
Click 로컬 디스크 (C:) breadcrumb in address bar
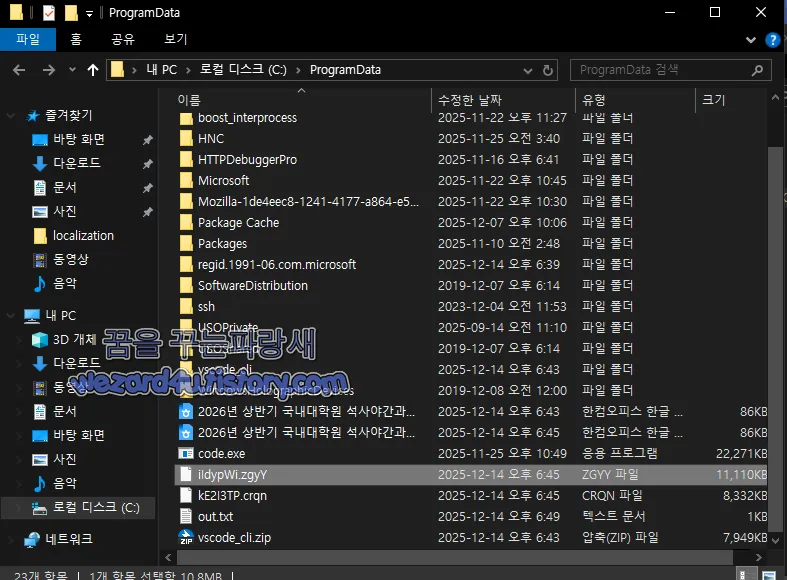[243, 70]
